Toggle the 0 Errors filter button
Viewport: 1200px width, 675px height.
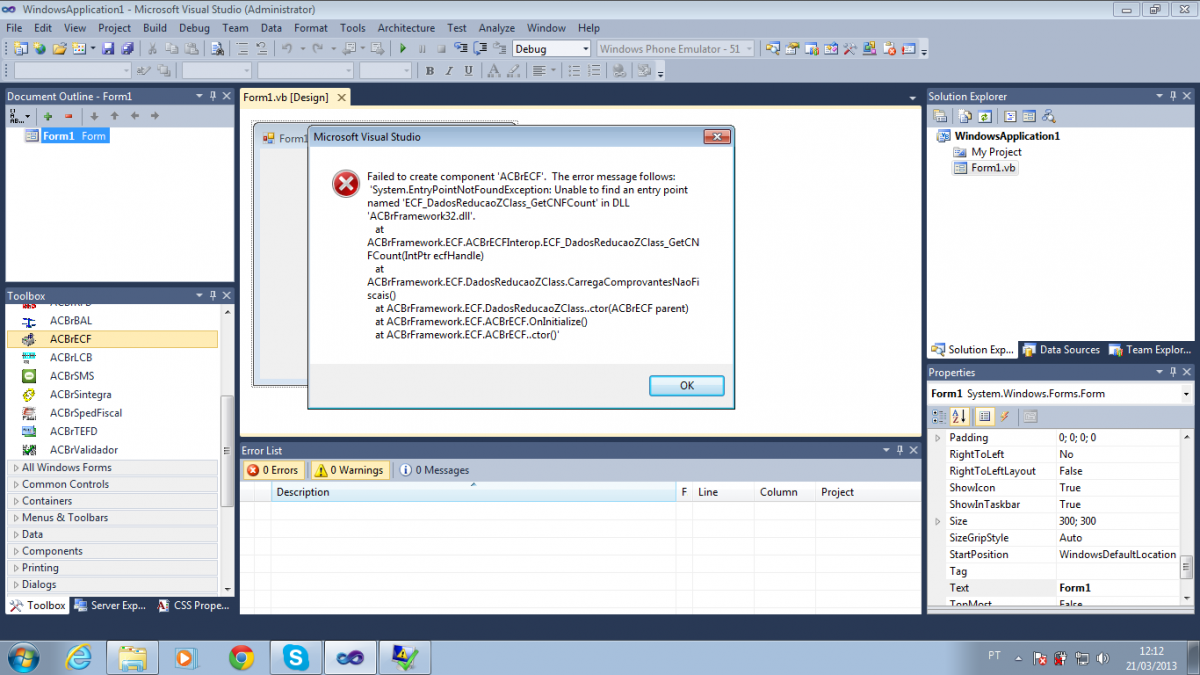[272, 470]
